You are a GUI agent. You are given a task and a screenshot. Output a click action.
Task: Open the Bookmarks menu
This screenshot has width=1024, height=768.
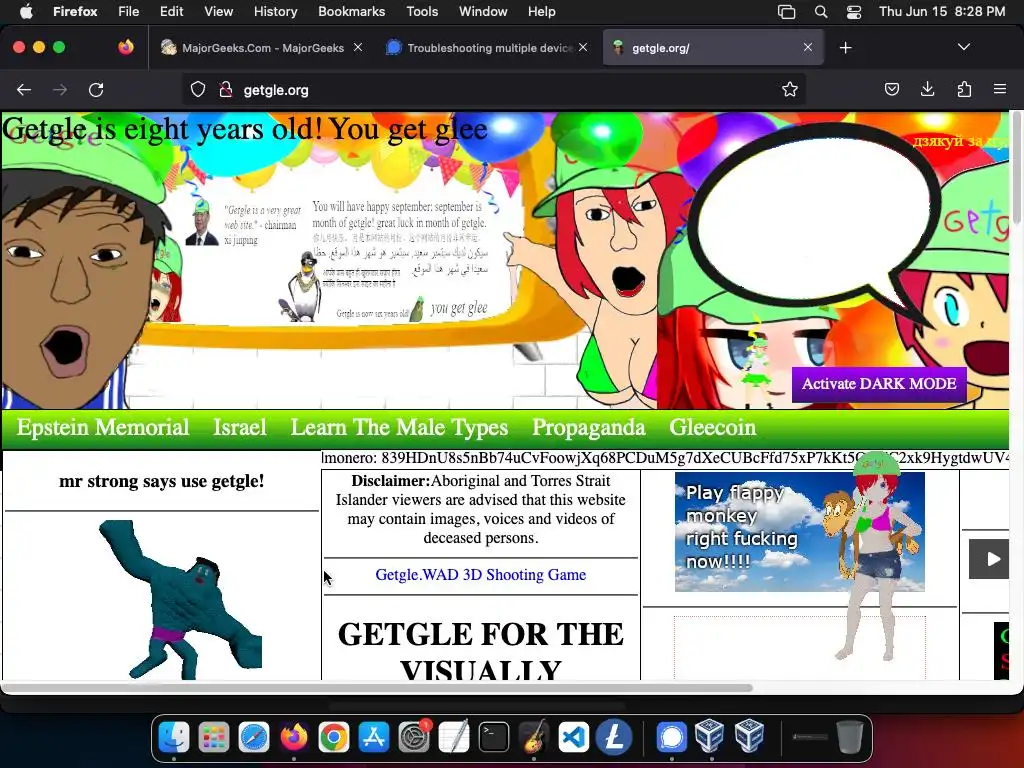point(351,12)
